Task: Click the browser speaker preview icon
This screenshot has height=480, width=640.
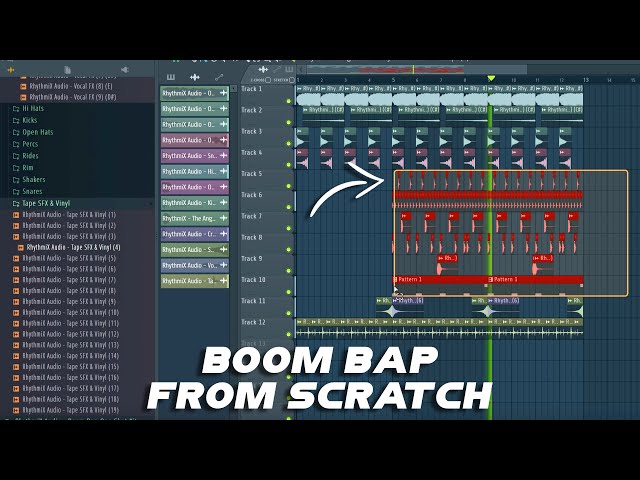Action: (x=125, y=70)
